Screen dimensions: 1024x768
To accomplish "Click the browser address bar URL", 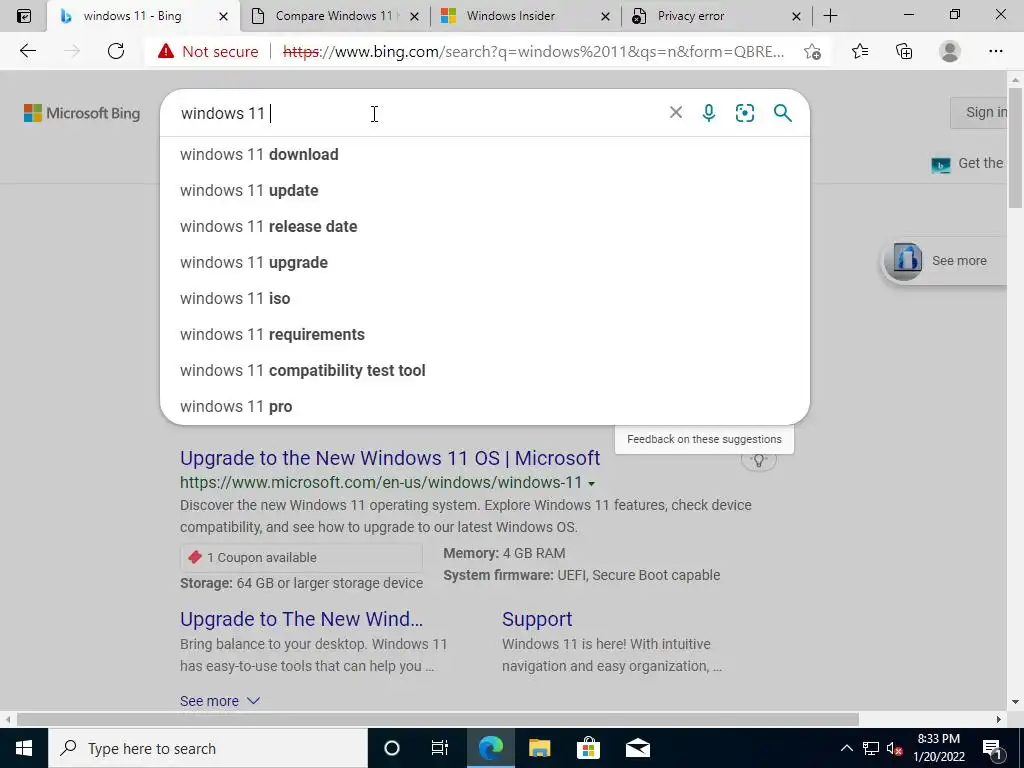I will [533, 52].
